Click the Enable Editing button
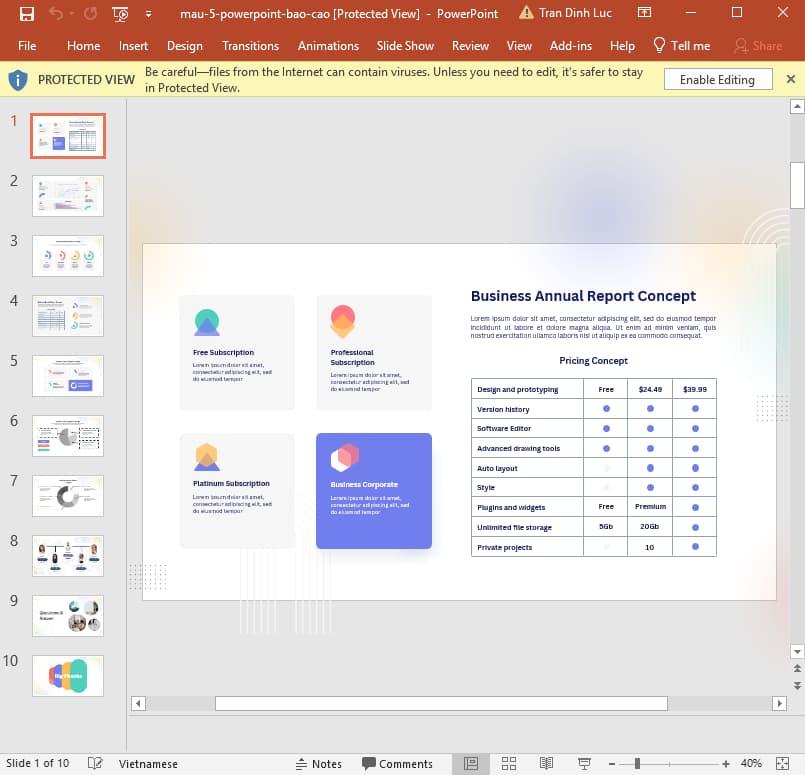Viewport: 805px width, 775px height. (x=718, y=78)
